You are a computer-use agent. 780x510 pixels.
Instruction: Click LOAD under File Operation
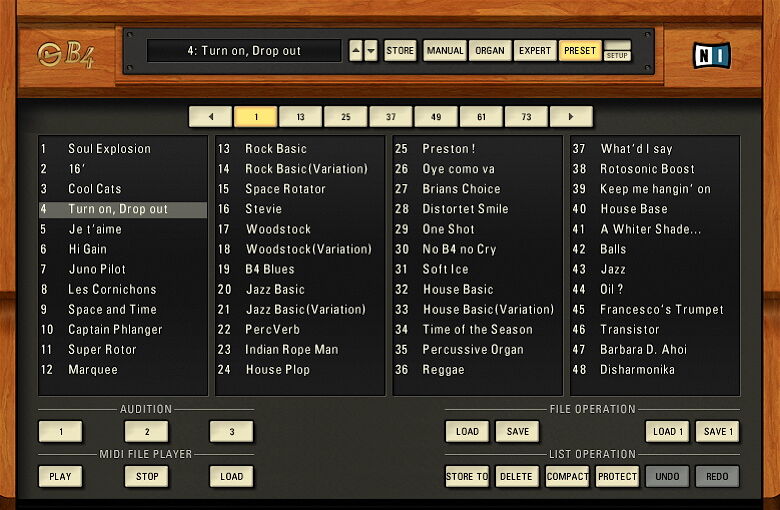tap(467, 431)
